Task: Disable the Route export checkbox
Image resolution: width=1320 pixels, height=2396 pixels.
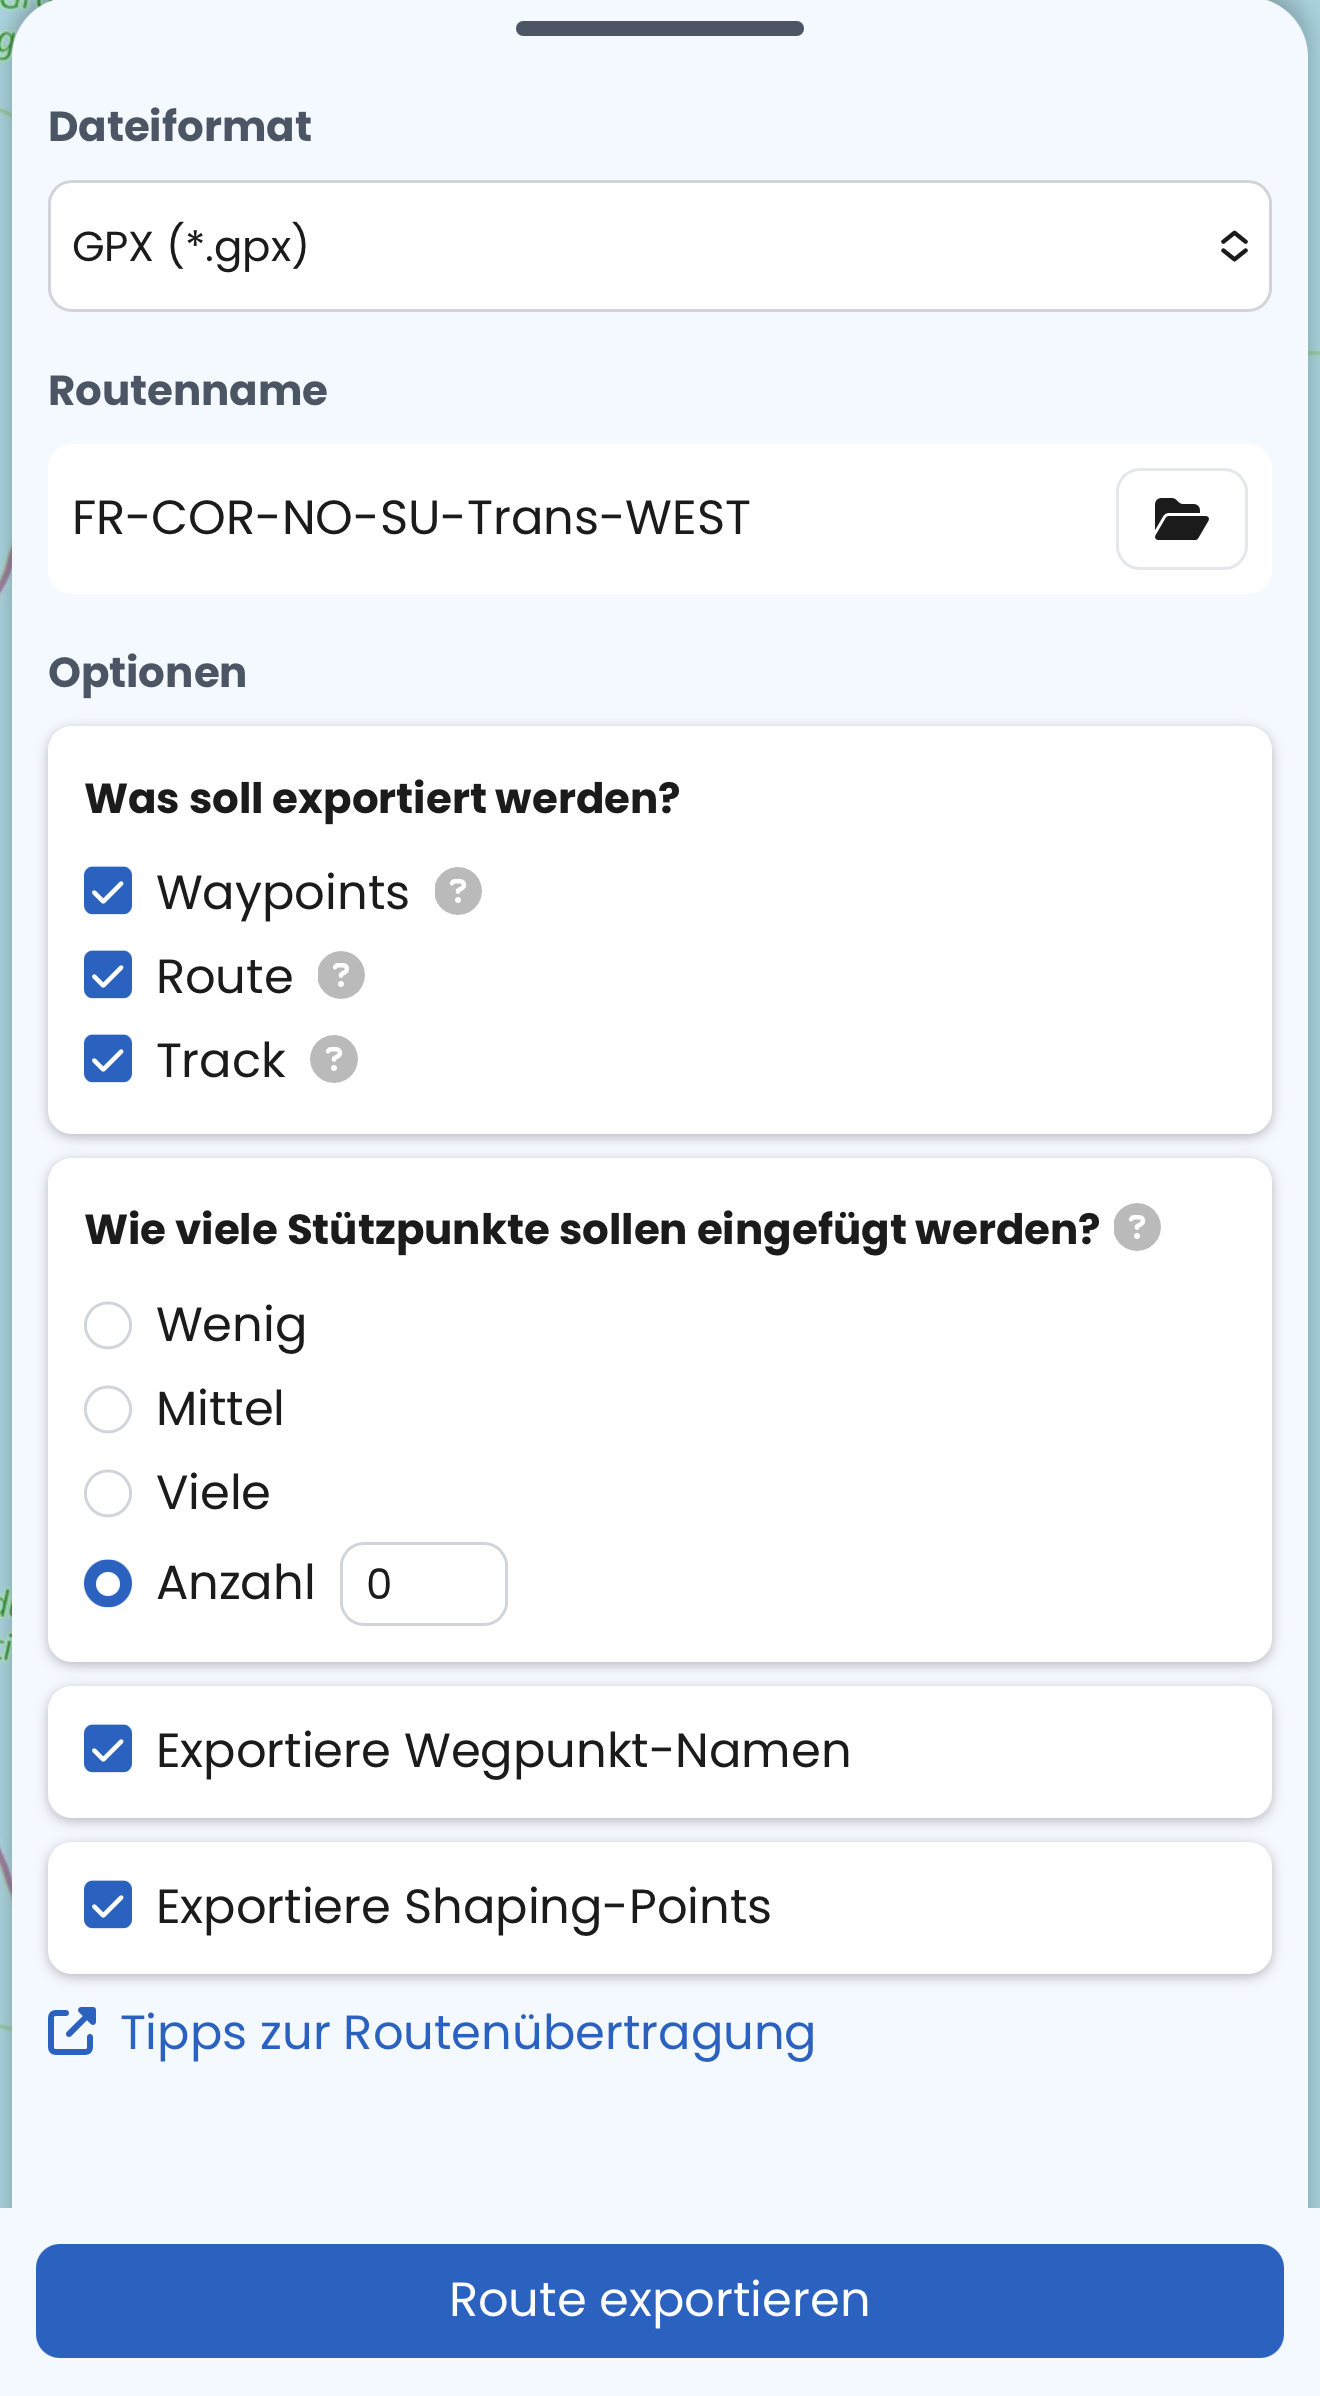Action: [108, 975]
